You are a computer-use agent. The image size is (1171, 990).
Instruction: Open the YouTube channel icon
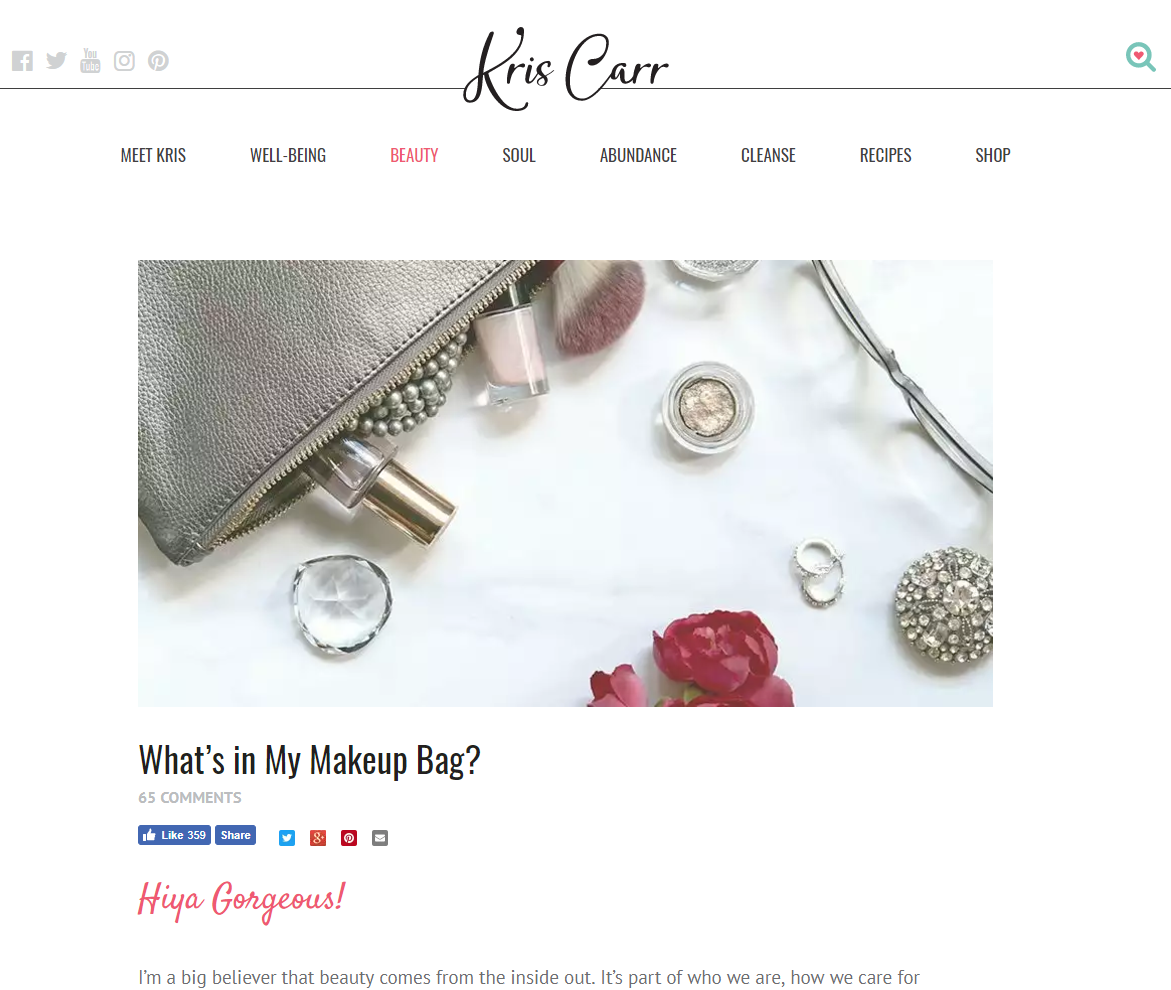(x=90, y=60)
